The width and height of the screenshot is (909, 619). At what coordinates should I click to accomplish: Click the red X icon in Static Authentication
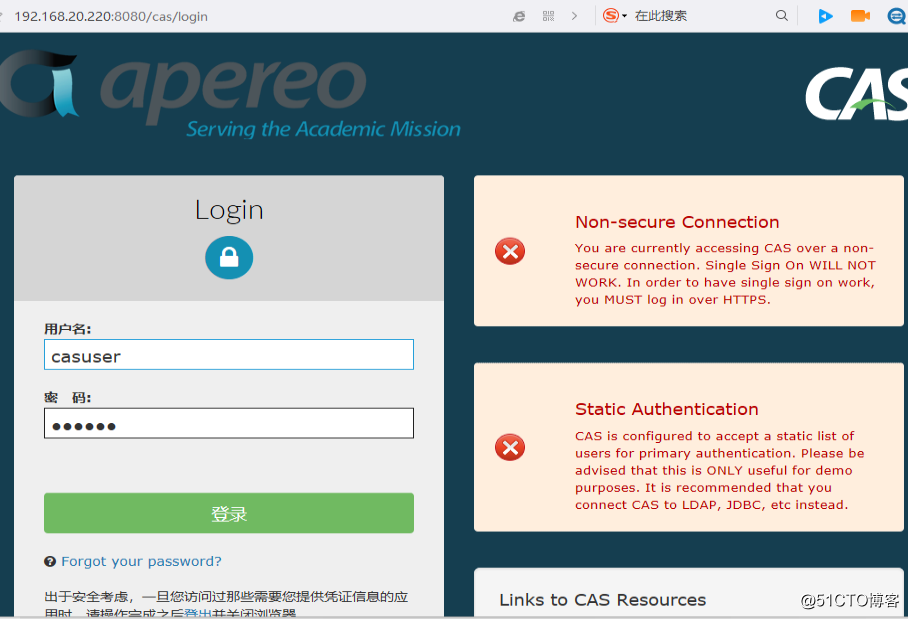[x=510, y=447]
